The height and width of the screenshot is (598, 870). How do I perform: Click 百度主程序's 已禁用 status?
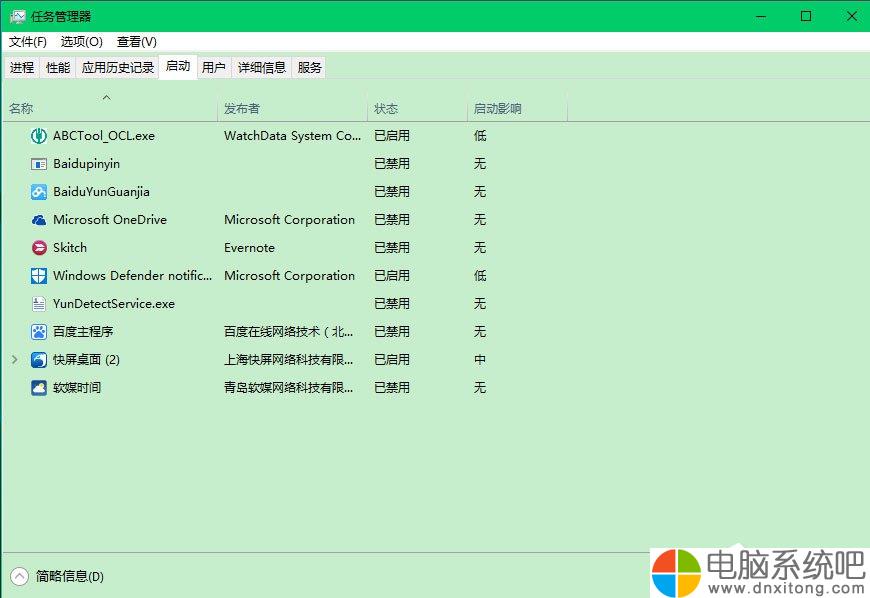click(392, 332)
